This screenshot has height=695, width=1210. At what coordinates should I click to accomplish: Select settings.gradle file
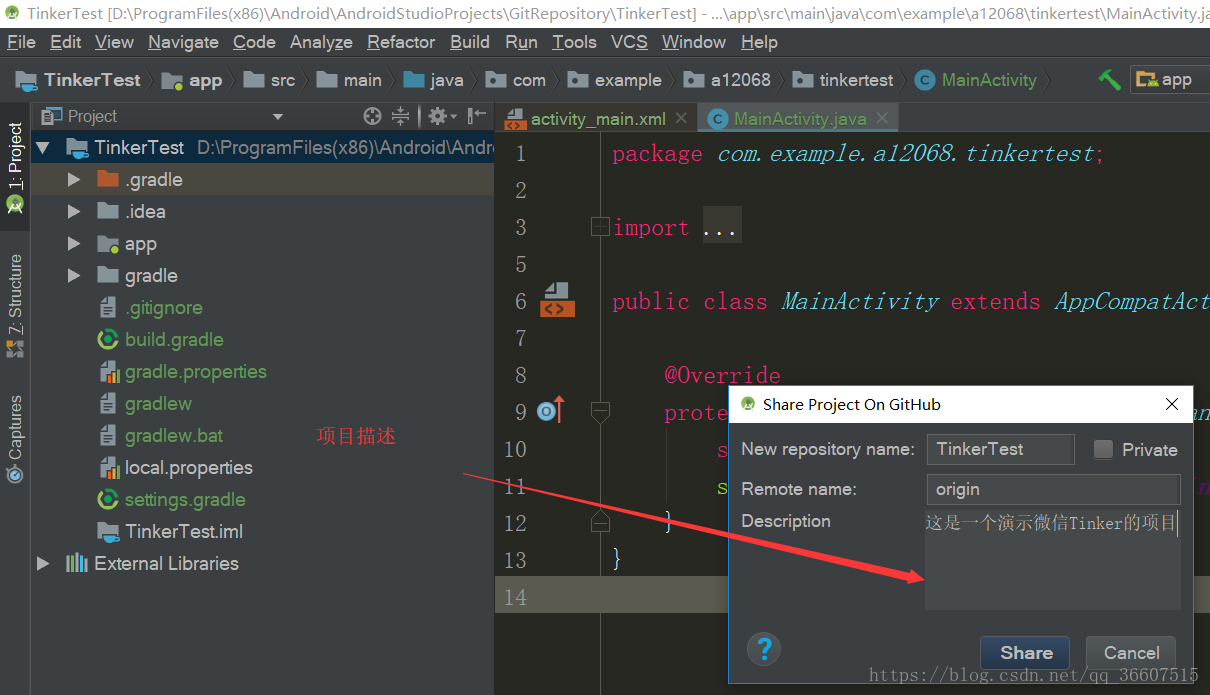click(184, 500)
